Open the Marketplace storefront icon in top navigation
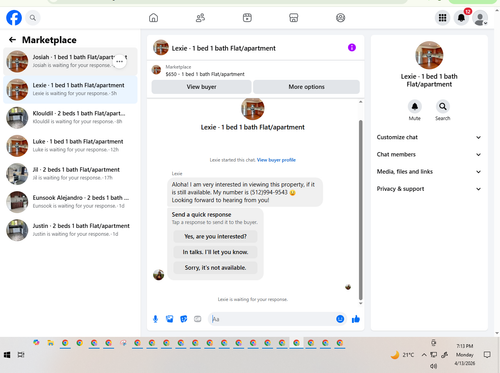 (294, 18)
